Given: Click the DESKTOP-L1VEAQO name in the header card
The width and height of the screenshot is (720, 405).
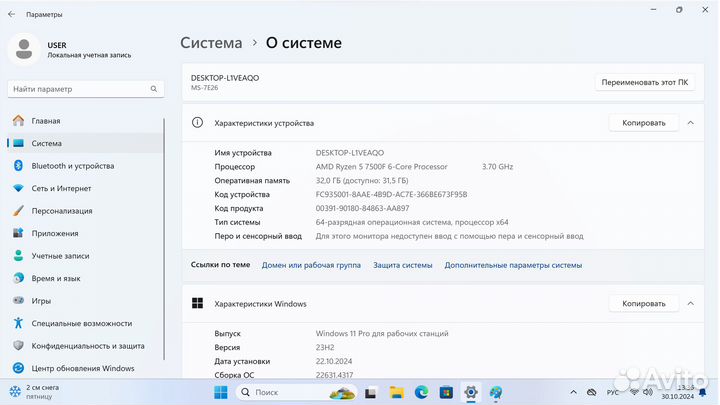Looking at the screenshot, I should [225, 78].
